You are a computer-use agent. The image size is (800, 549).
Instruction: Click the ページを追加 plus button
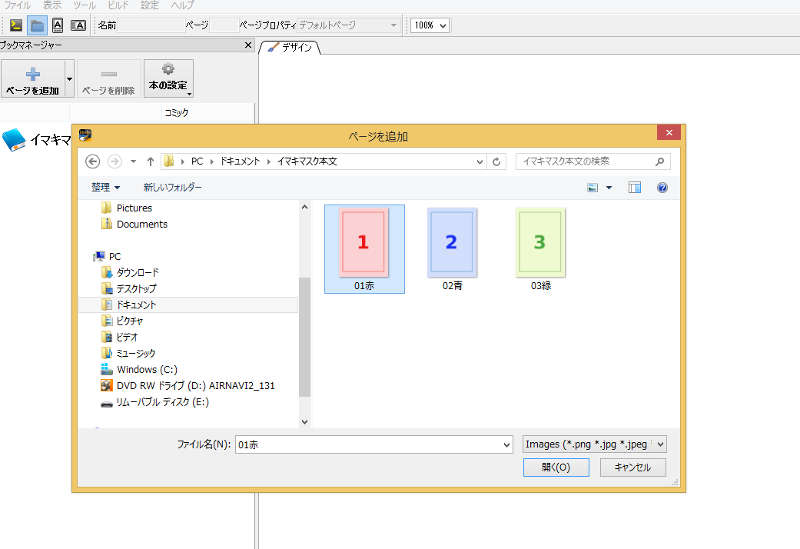point(33,79)
